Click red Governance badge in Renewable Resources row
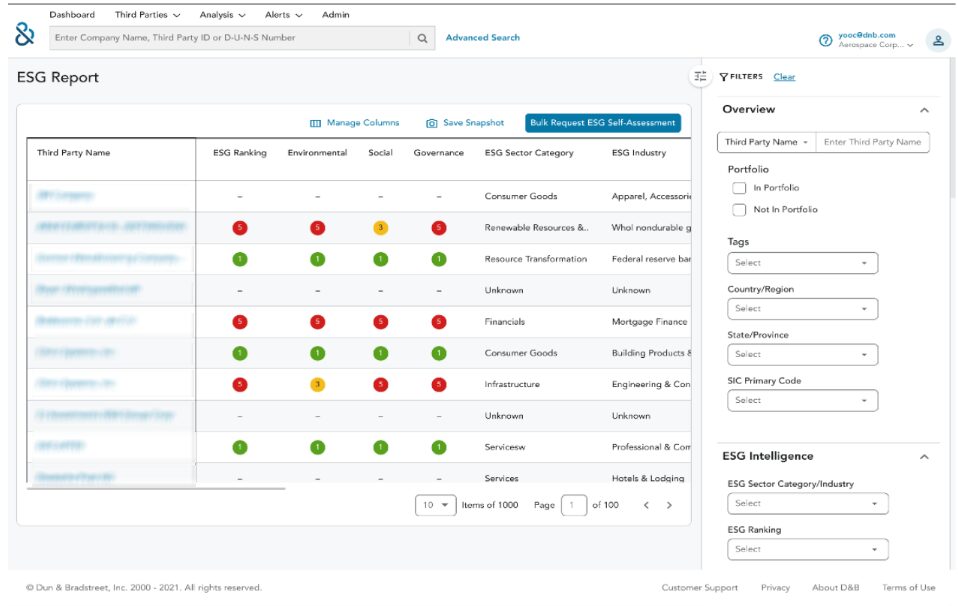958x606 pixels. pos(439,228)
